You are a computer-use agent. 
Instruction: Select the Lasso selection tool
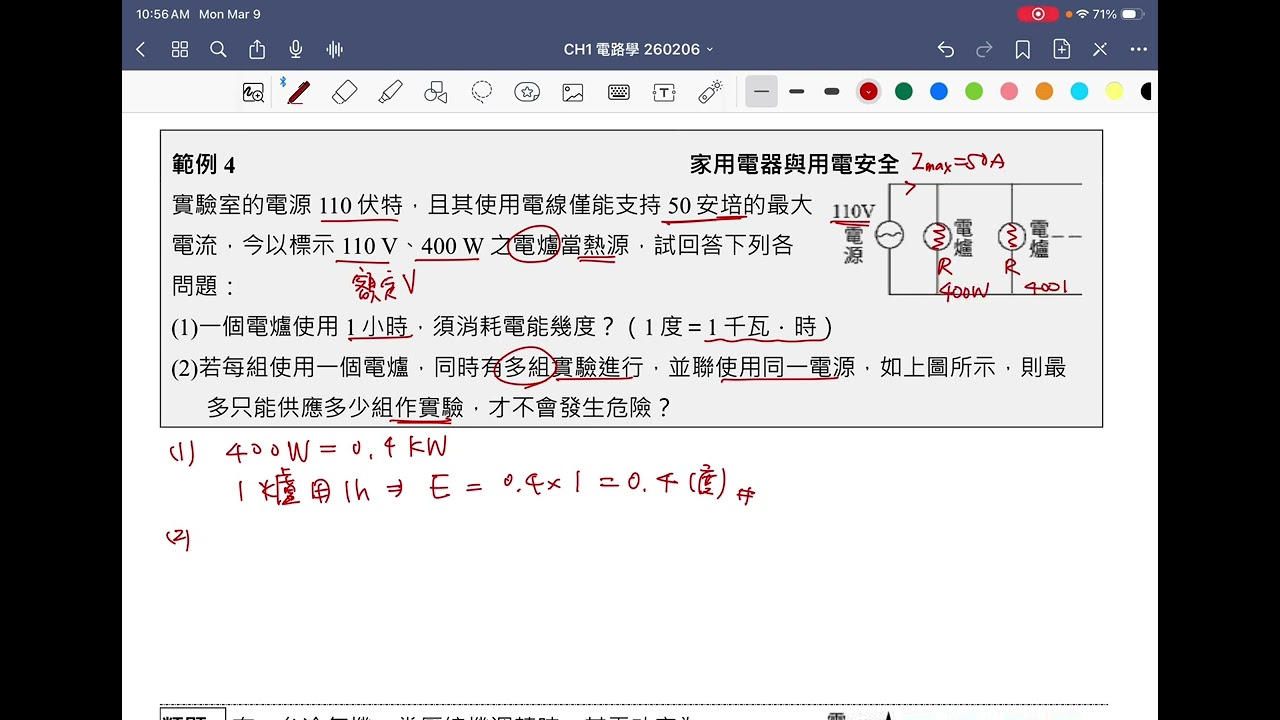pyautogui.click(x=482, y=92)
